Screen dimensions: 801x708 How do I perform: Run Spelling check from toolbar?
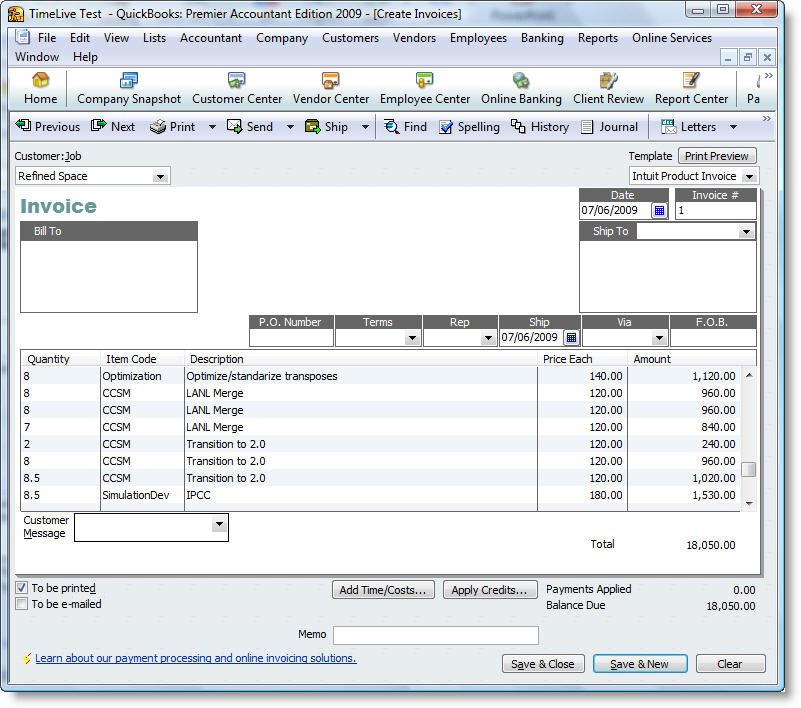tap(469, 126)
